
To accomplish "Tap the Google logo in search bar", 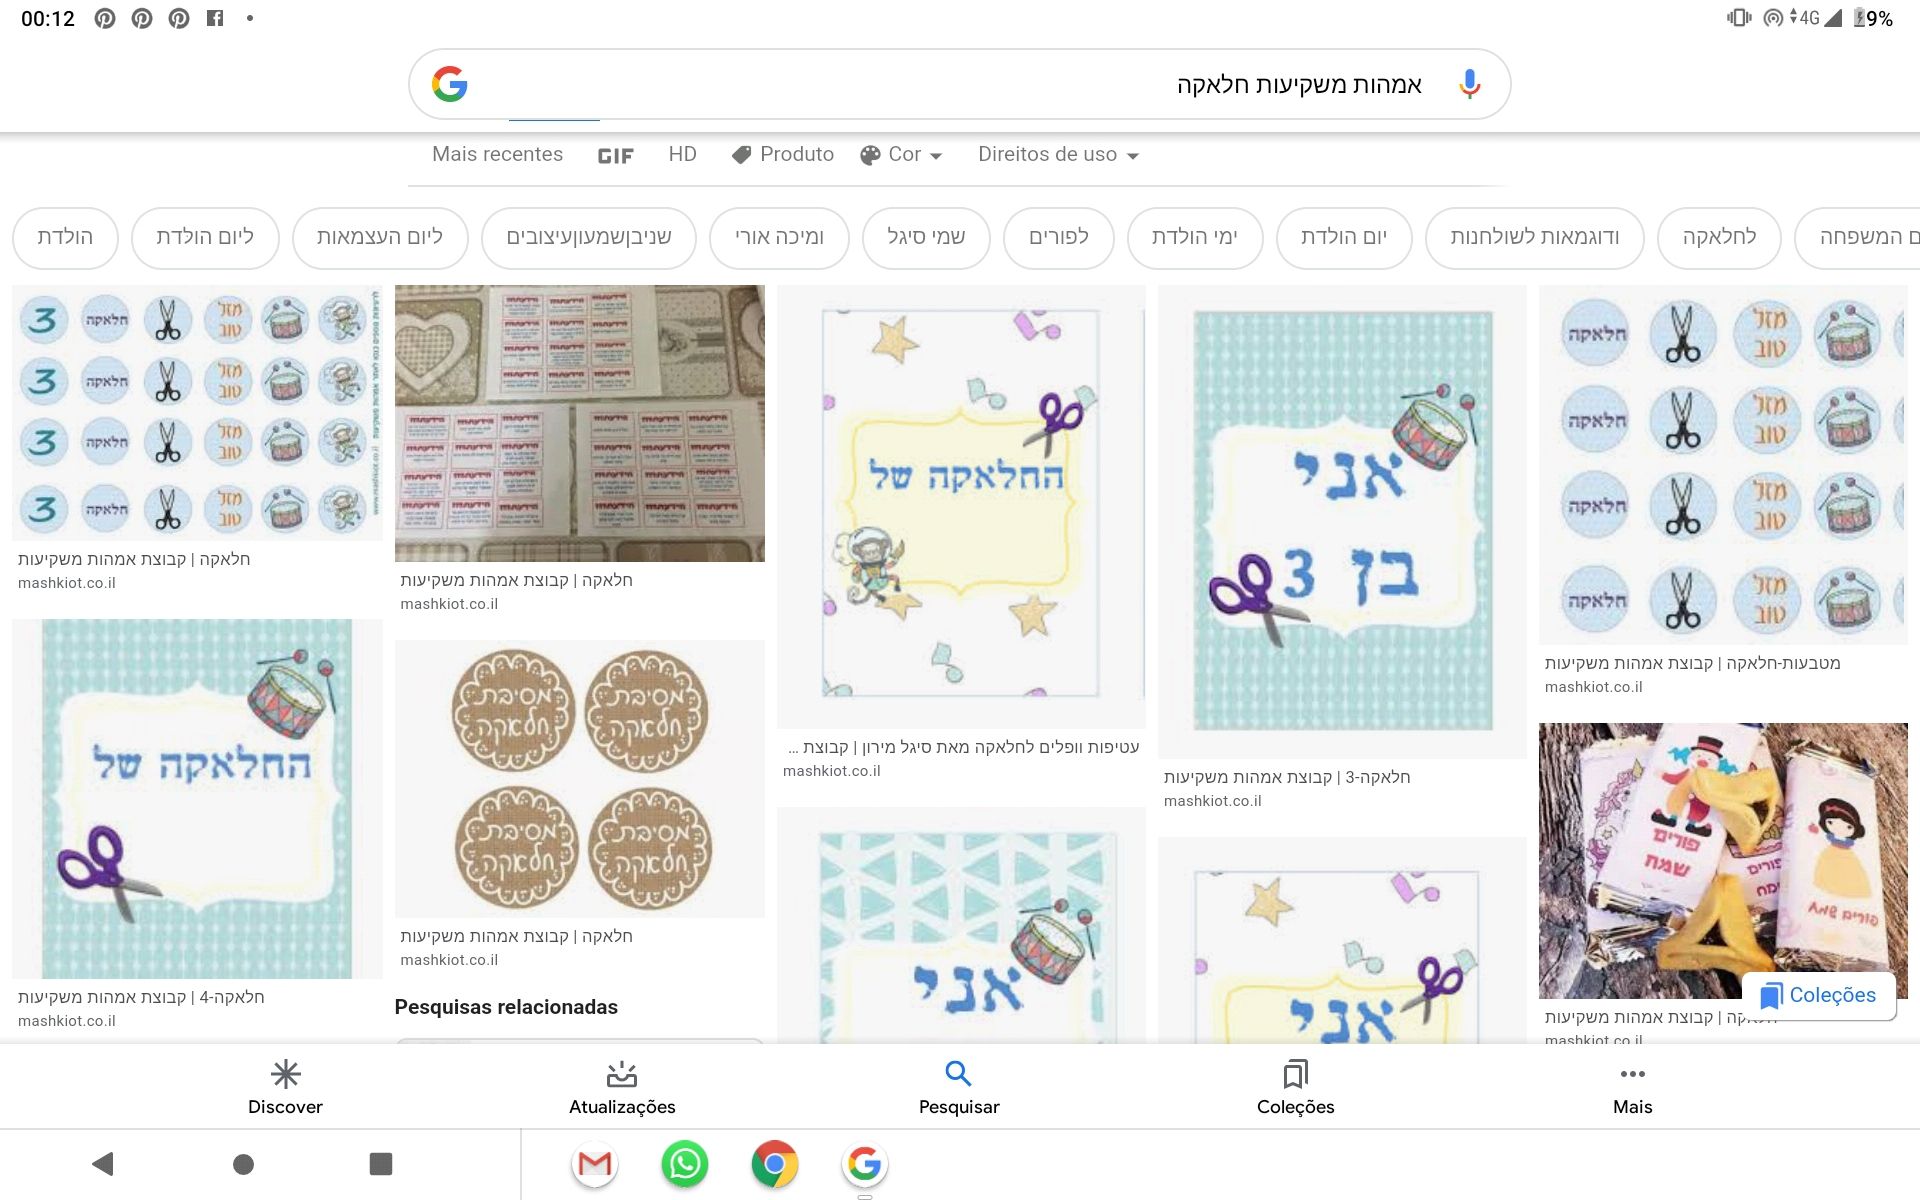I will coord(450,85).
